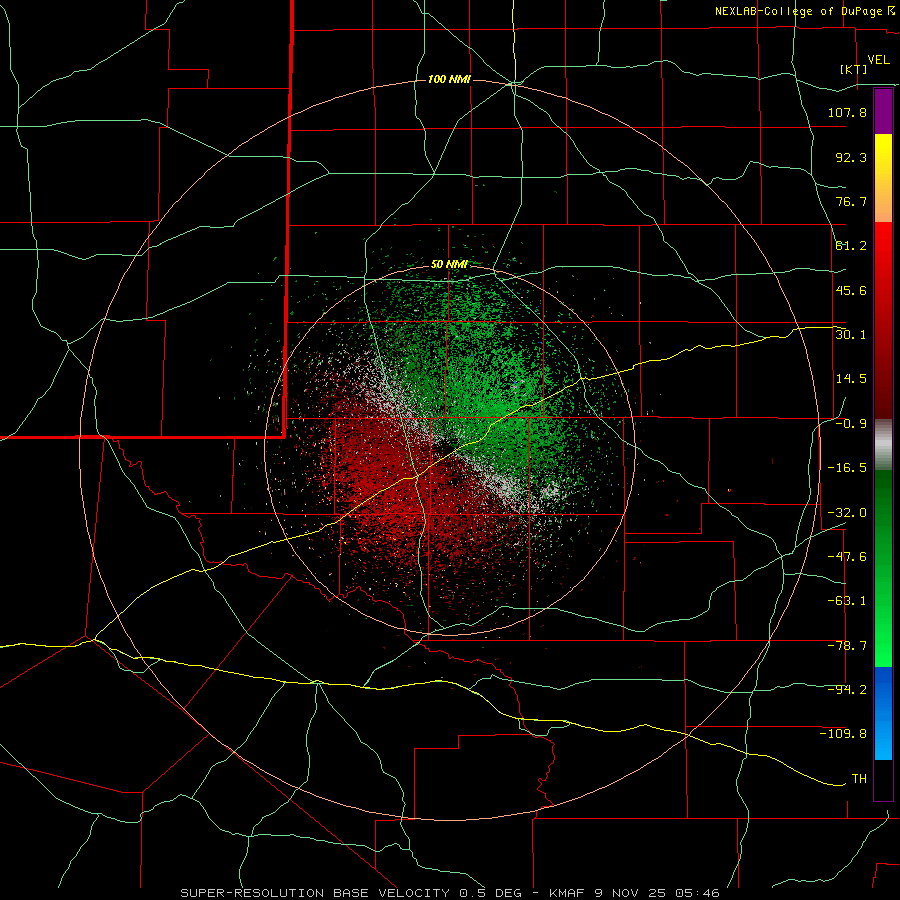The image size is (900, 900).
Task: Click the -16.5 velocity scale value
Action: point(847,468)
